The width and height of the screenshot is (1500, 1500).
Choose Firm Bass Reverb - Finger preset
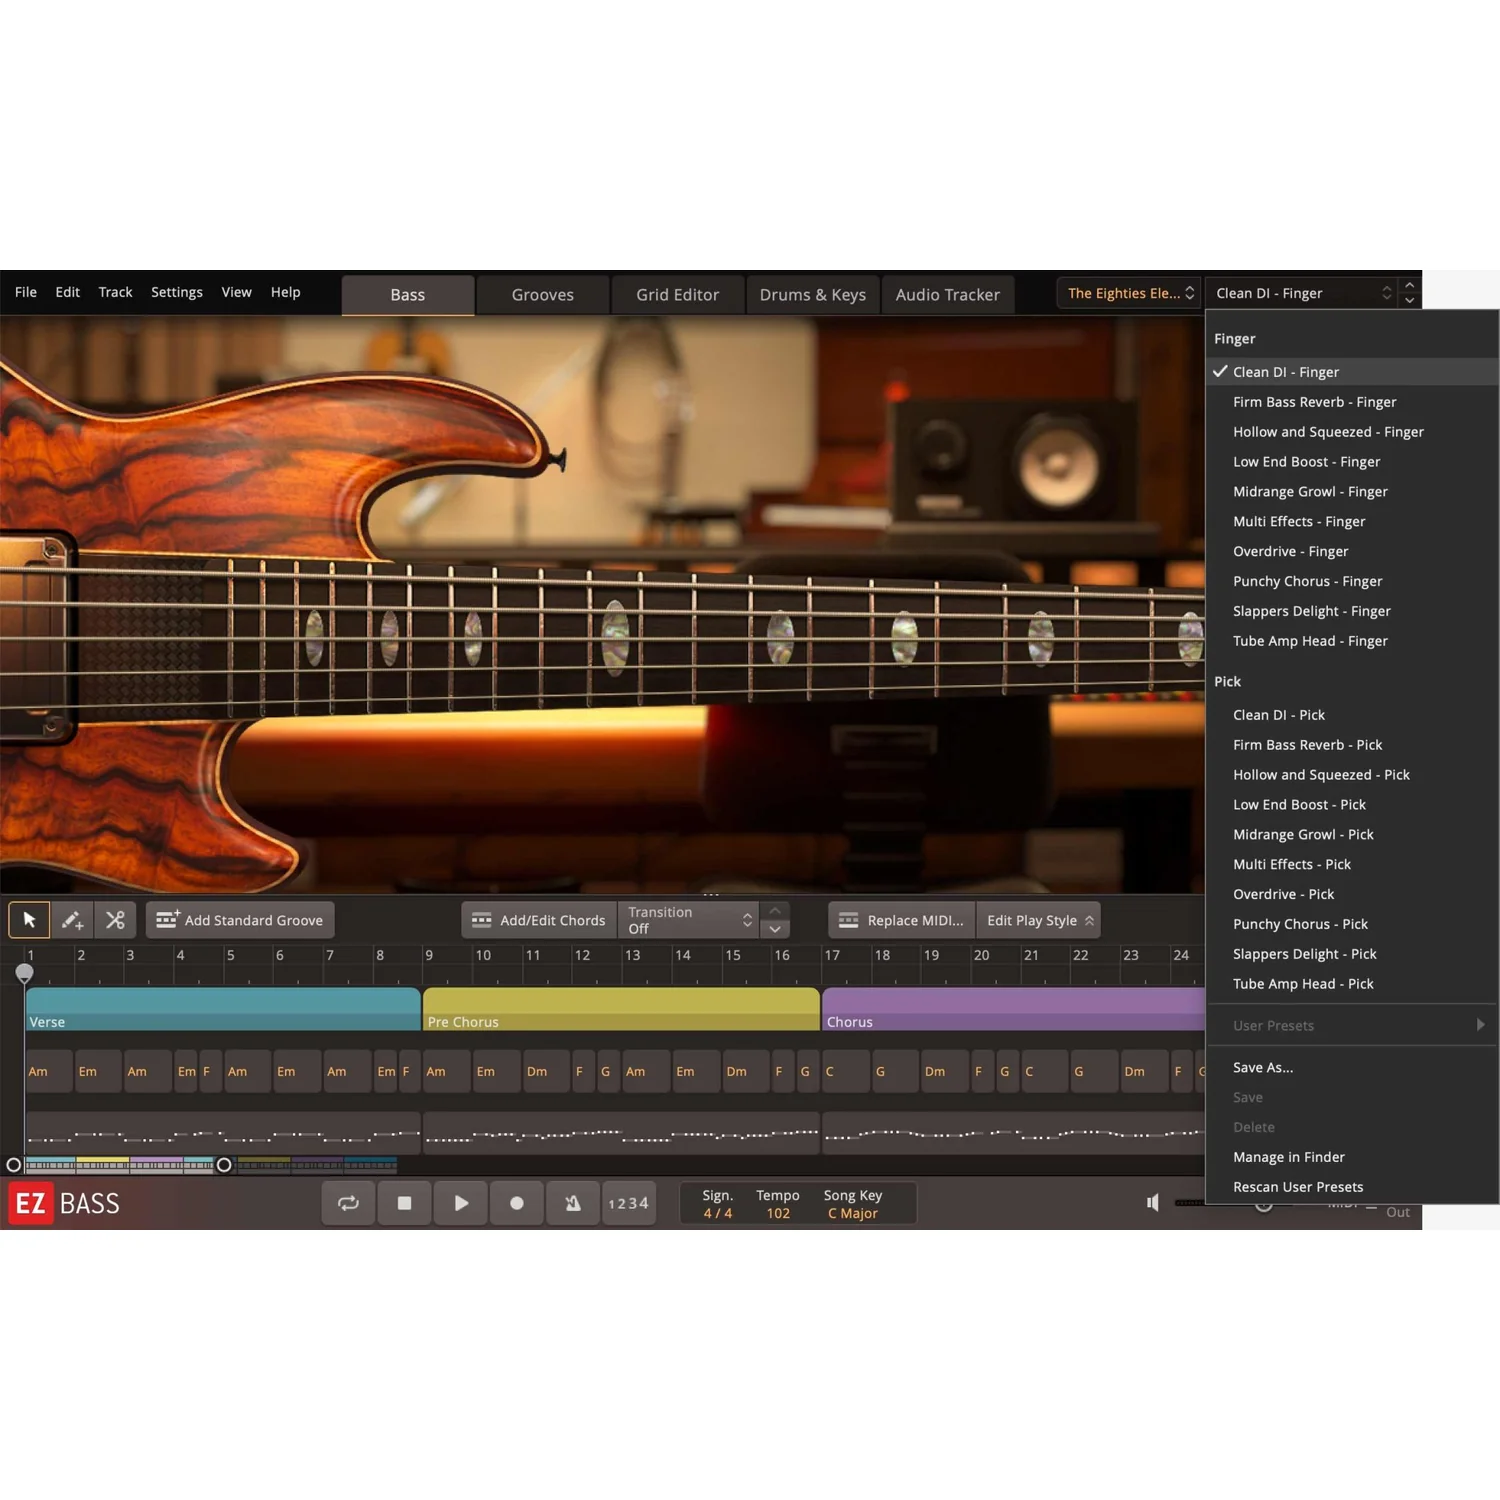(1352, 402)
